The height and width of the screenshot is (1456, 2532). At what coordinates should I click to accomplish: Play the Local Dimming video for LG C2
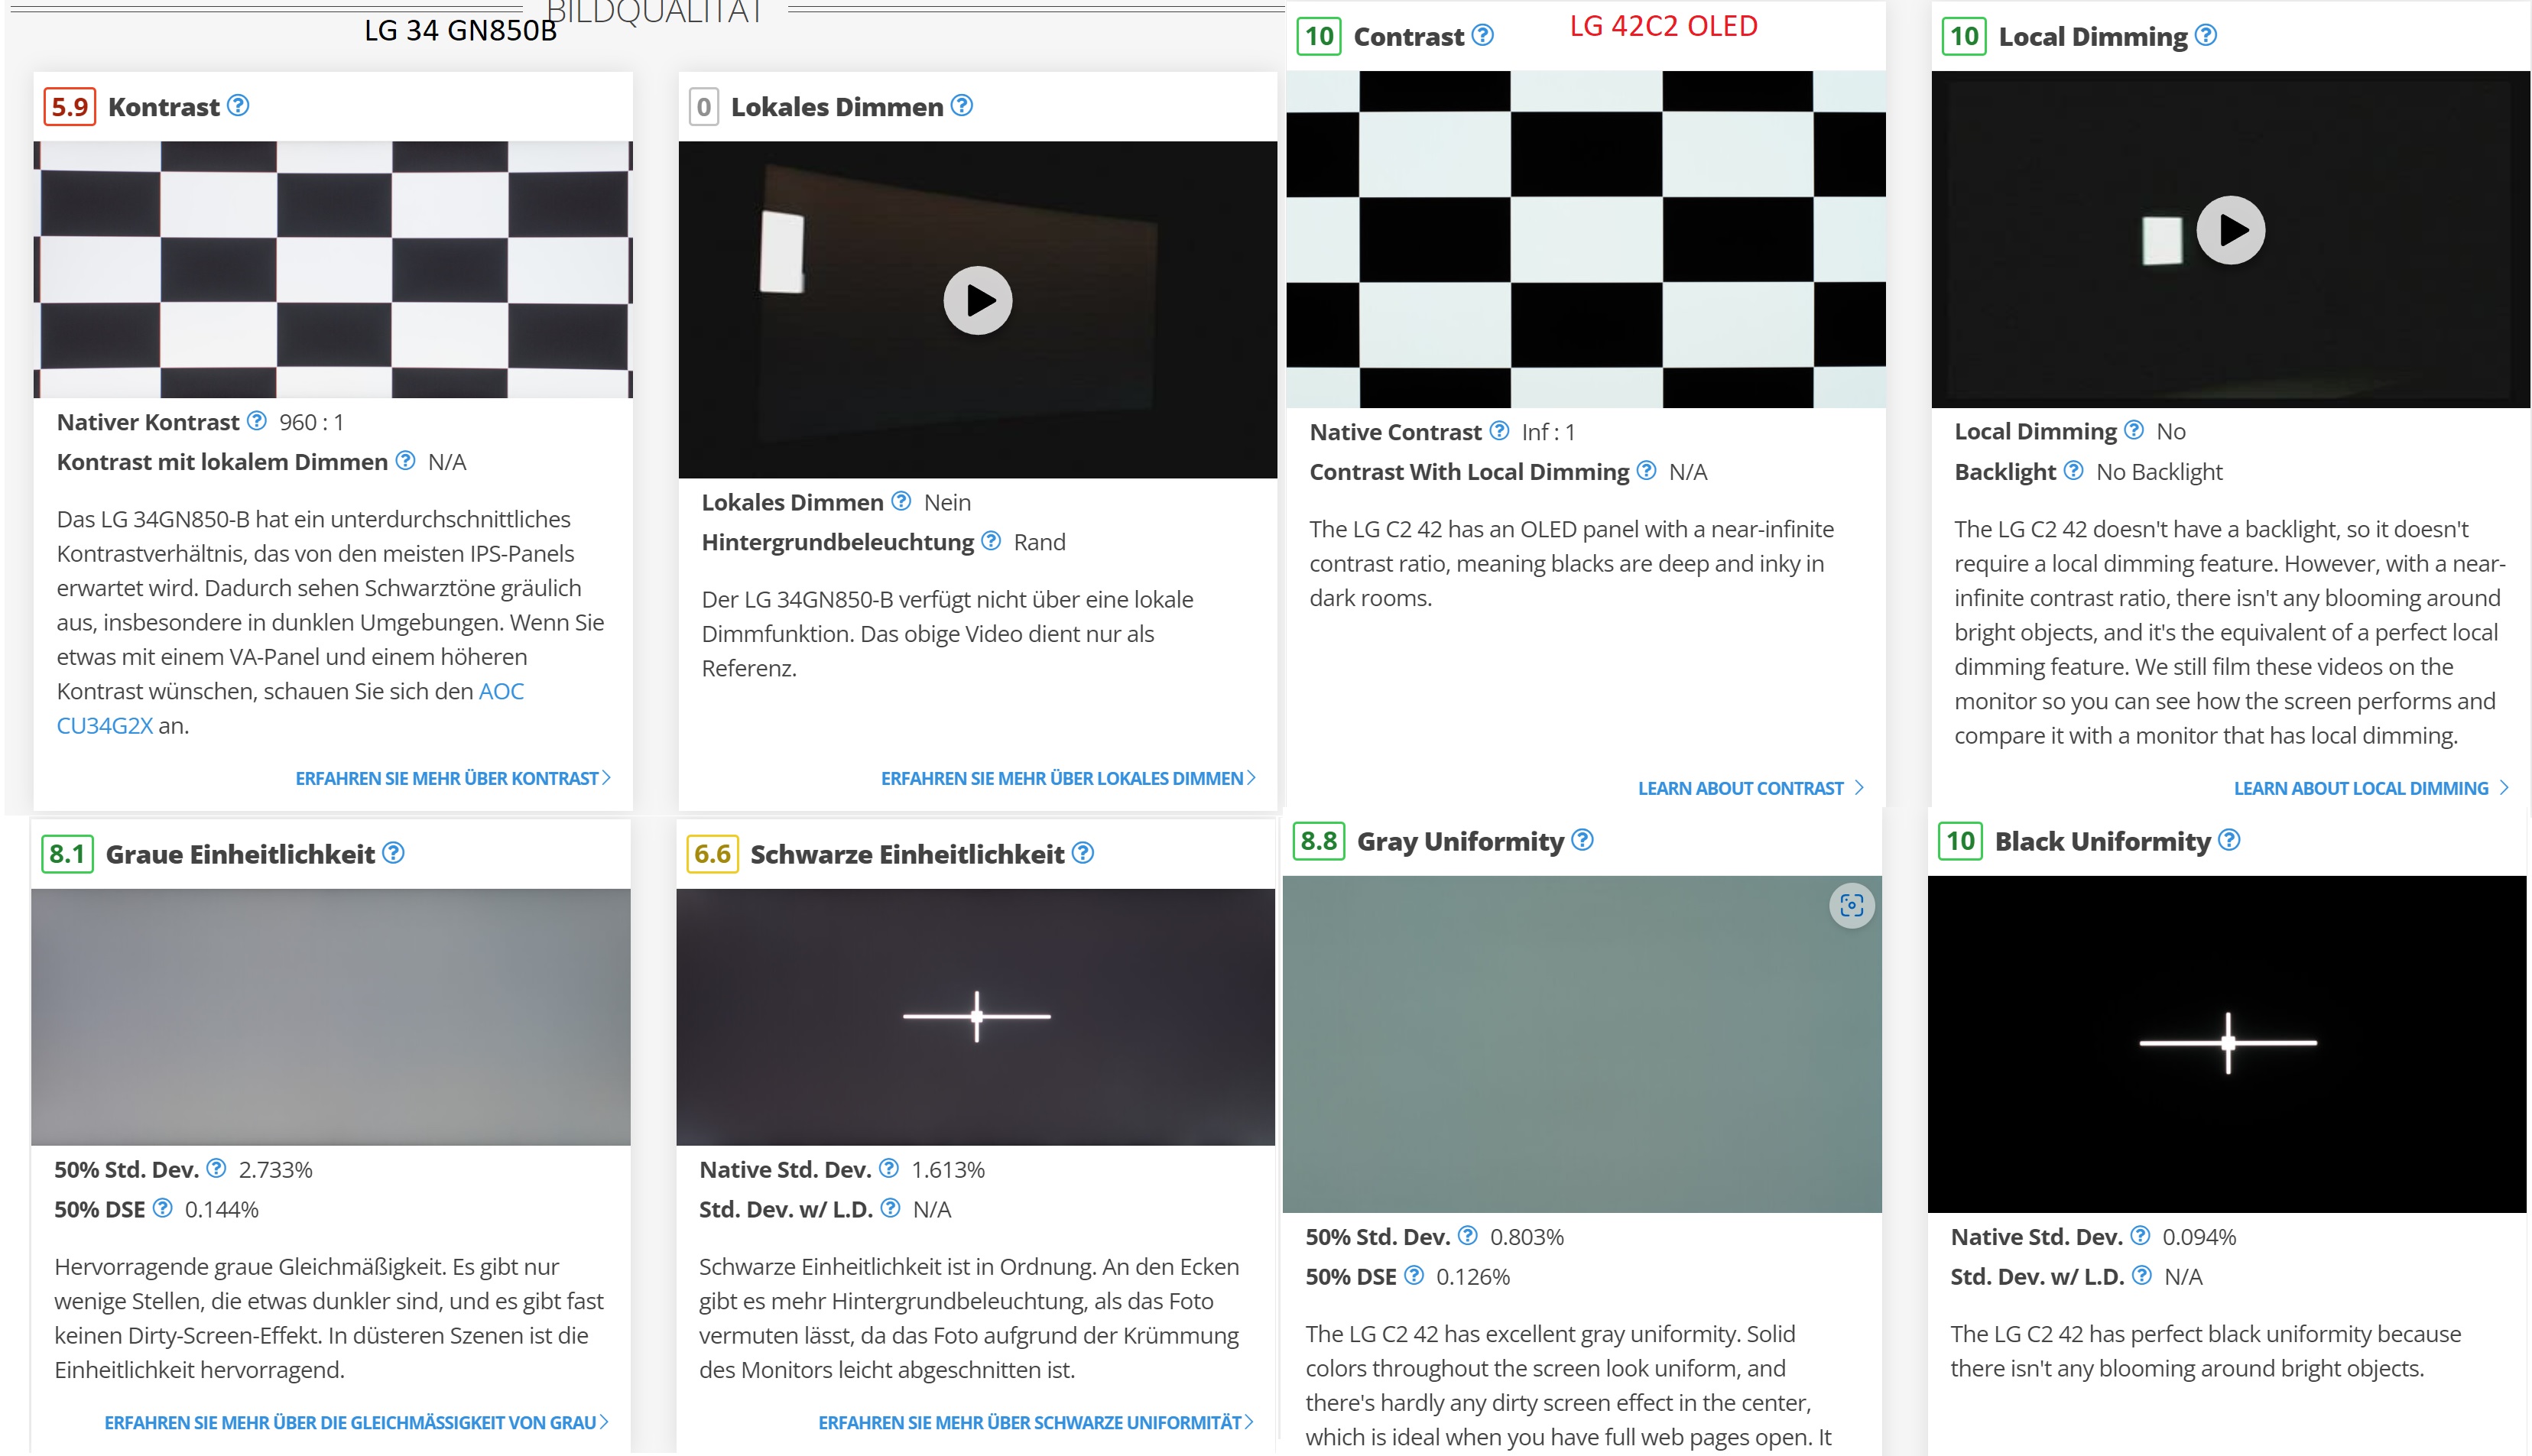(2230, 230)
